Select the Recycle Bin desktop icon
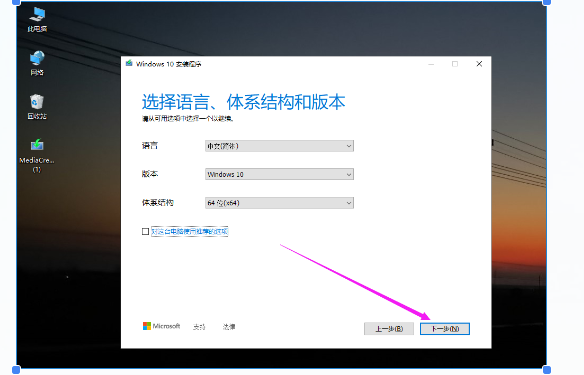Viewport: 584px width, 375px height. point(37,107)
